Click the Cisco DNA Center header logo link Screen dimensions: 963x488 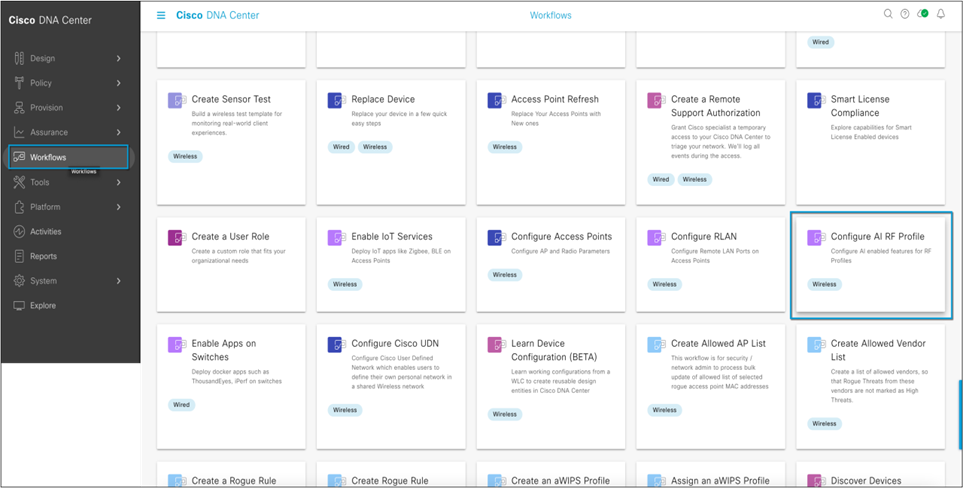click(217, 15)
